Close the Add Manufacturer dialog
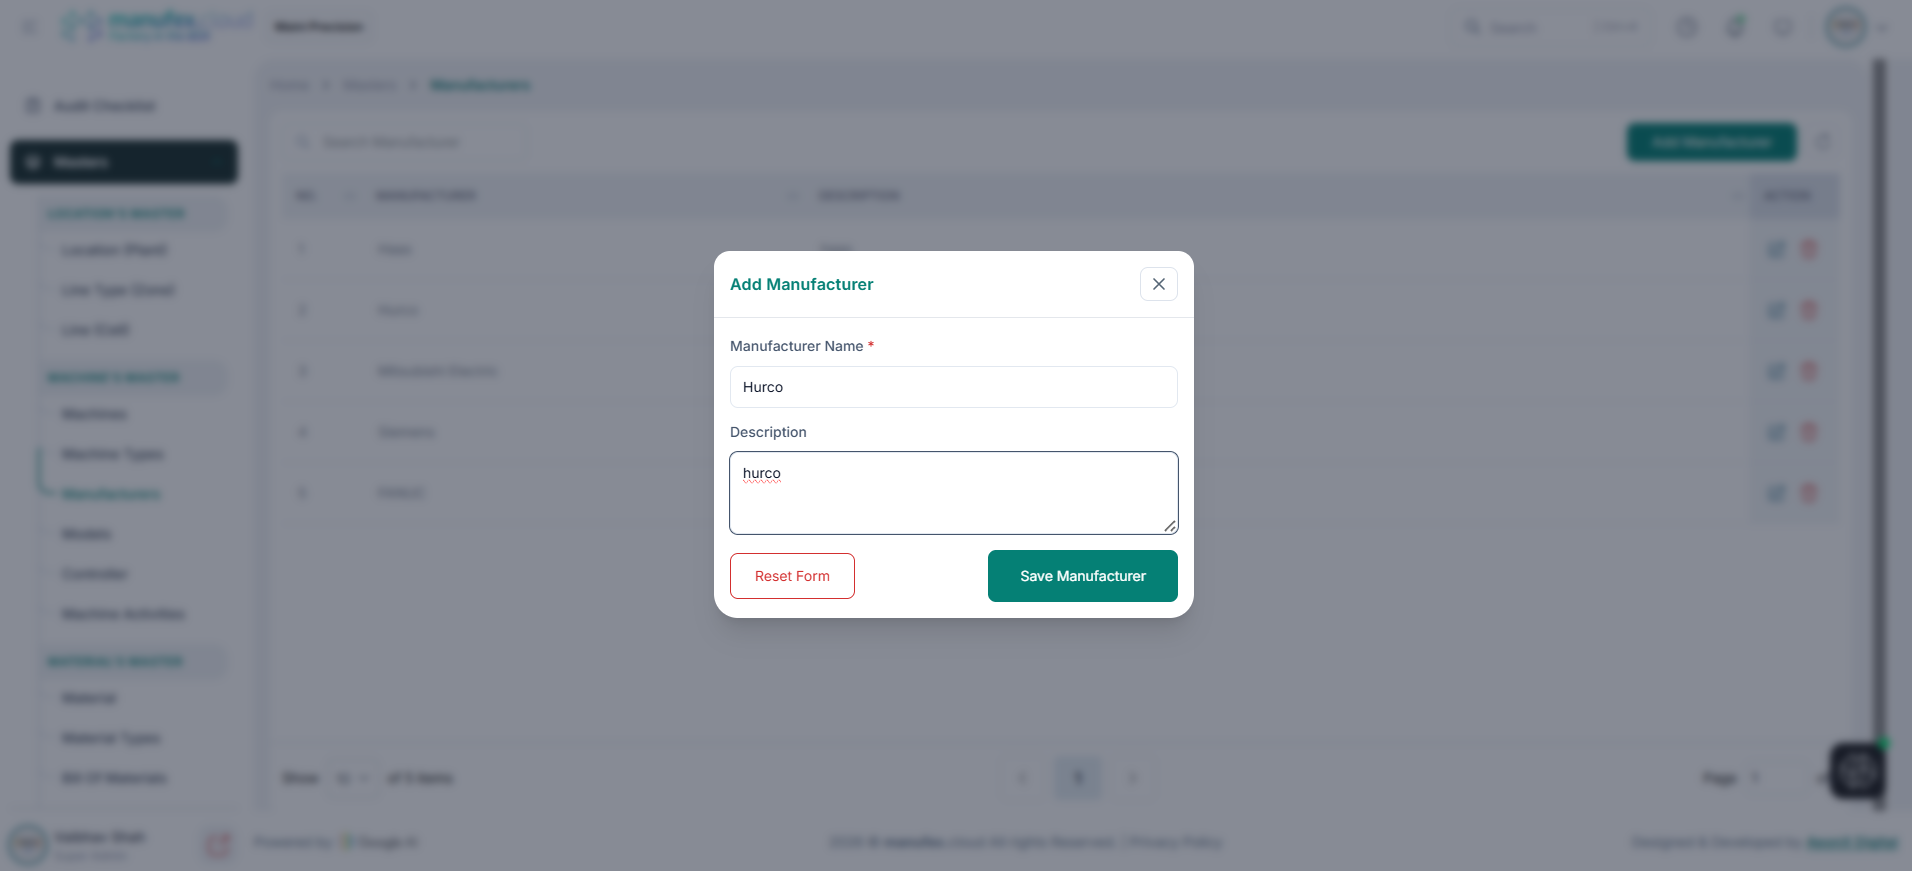Image resolution: width=1912 pixels, height=871 pixels. point(1158,284)
